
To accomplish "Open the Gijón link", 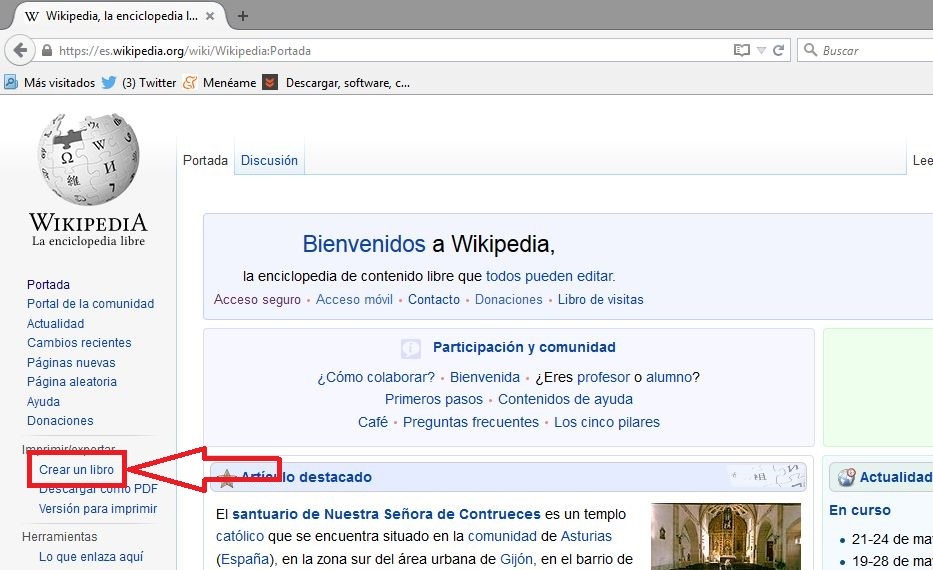I will pyautogui.click(x=516, y=559).
